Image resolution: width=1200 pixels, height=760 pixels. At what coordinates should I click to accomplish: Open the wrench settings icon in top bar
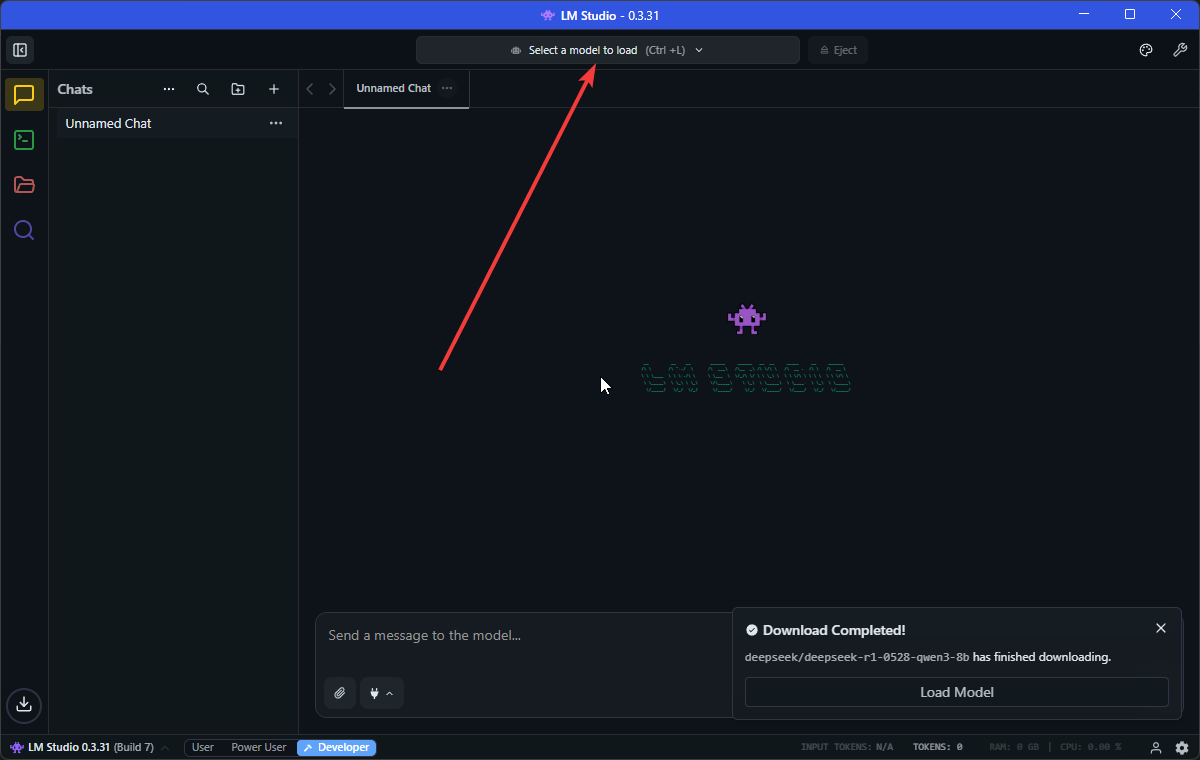pos(1180,50)
